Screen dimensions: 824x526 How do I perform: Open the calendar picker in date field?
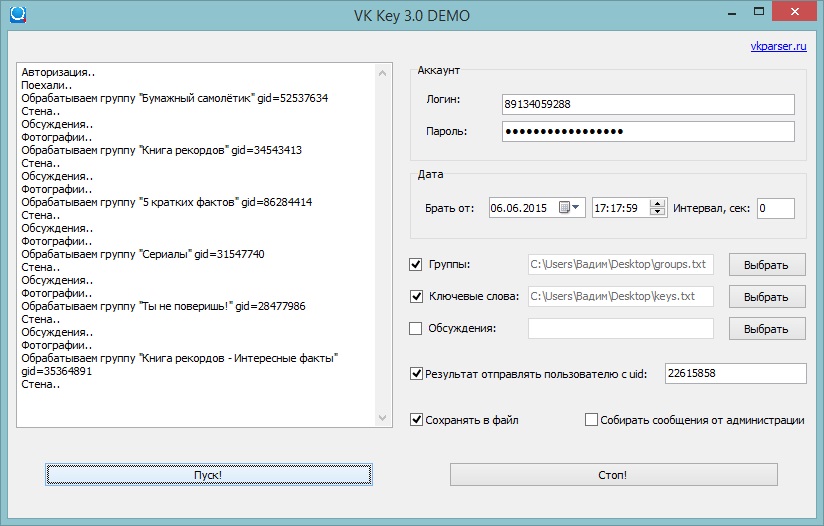tap(570, 208)
